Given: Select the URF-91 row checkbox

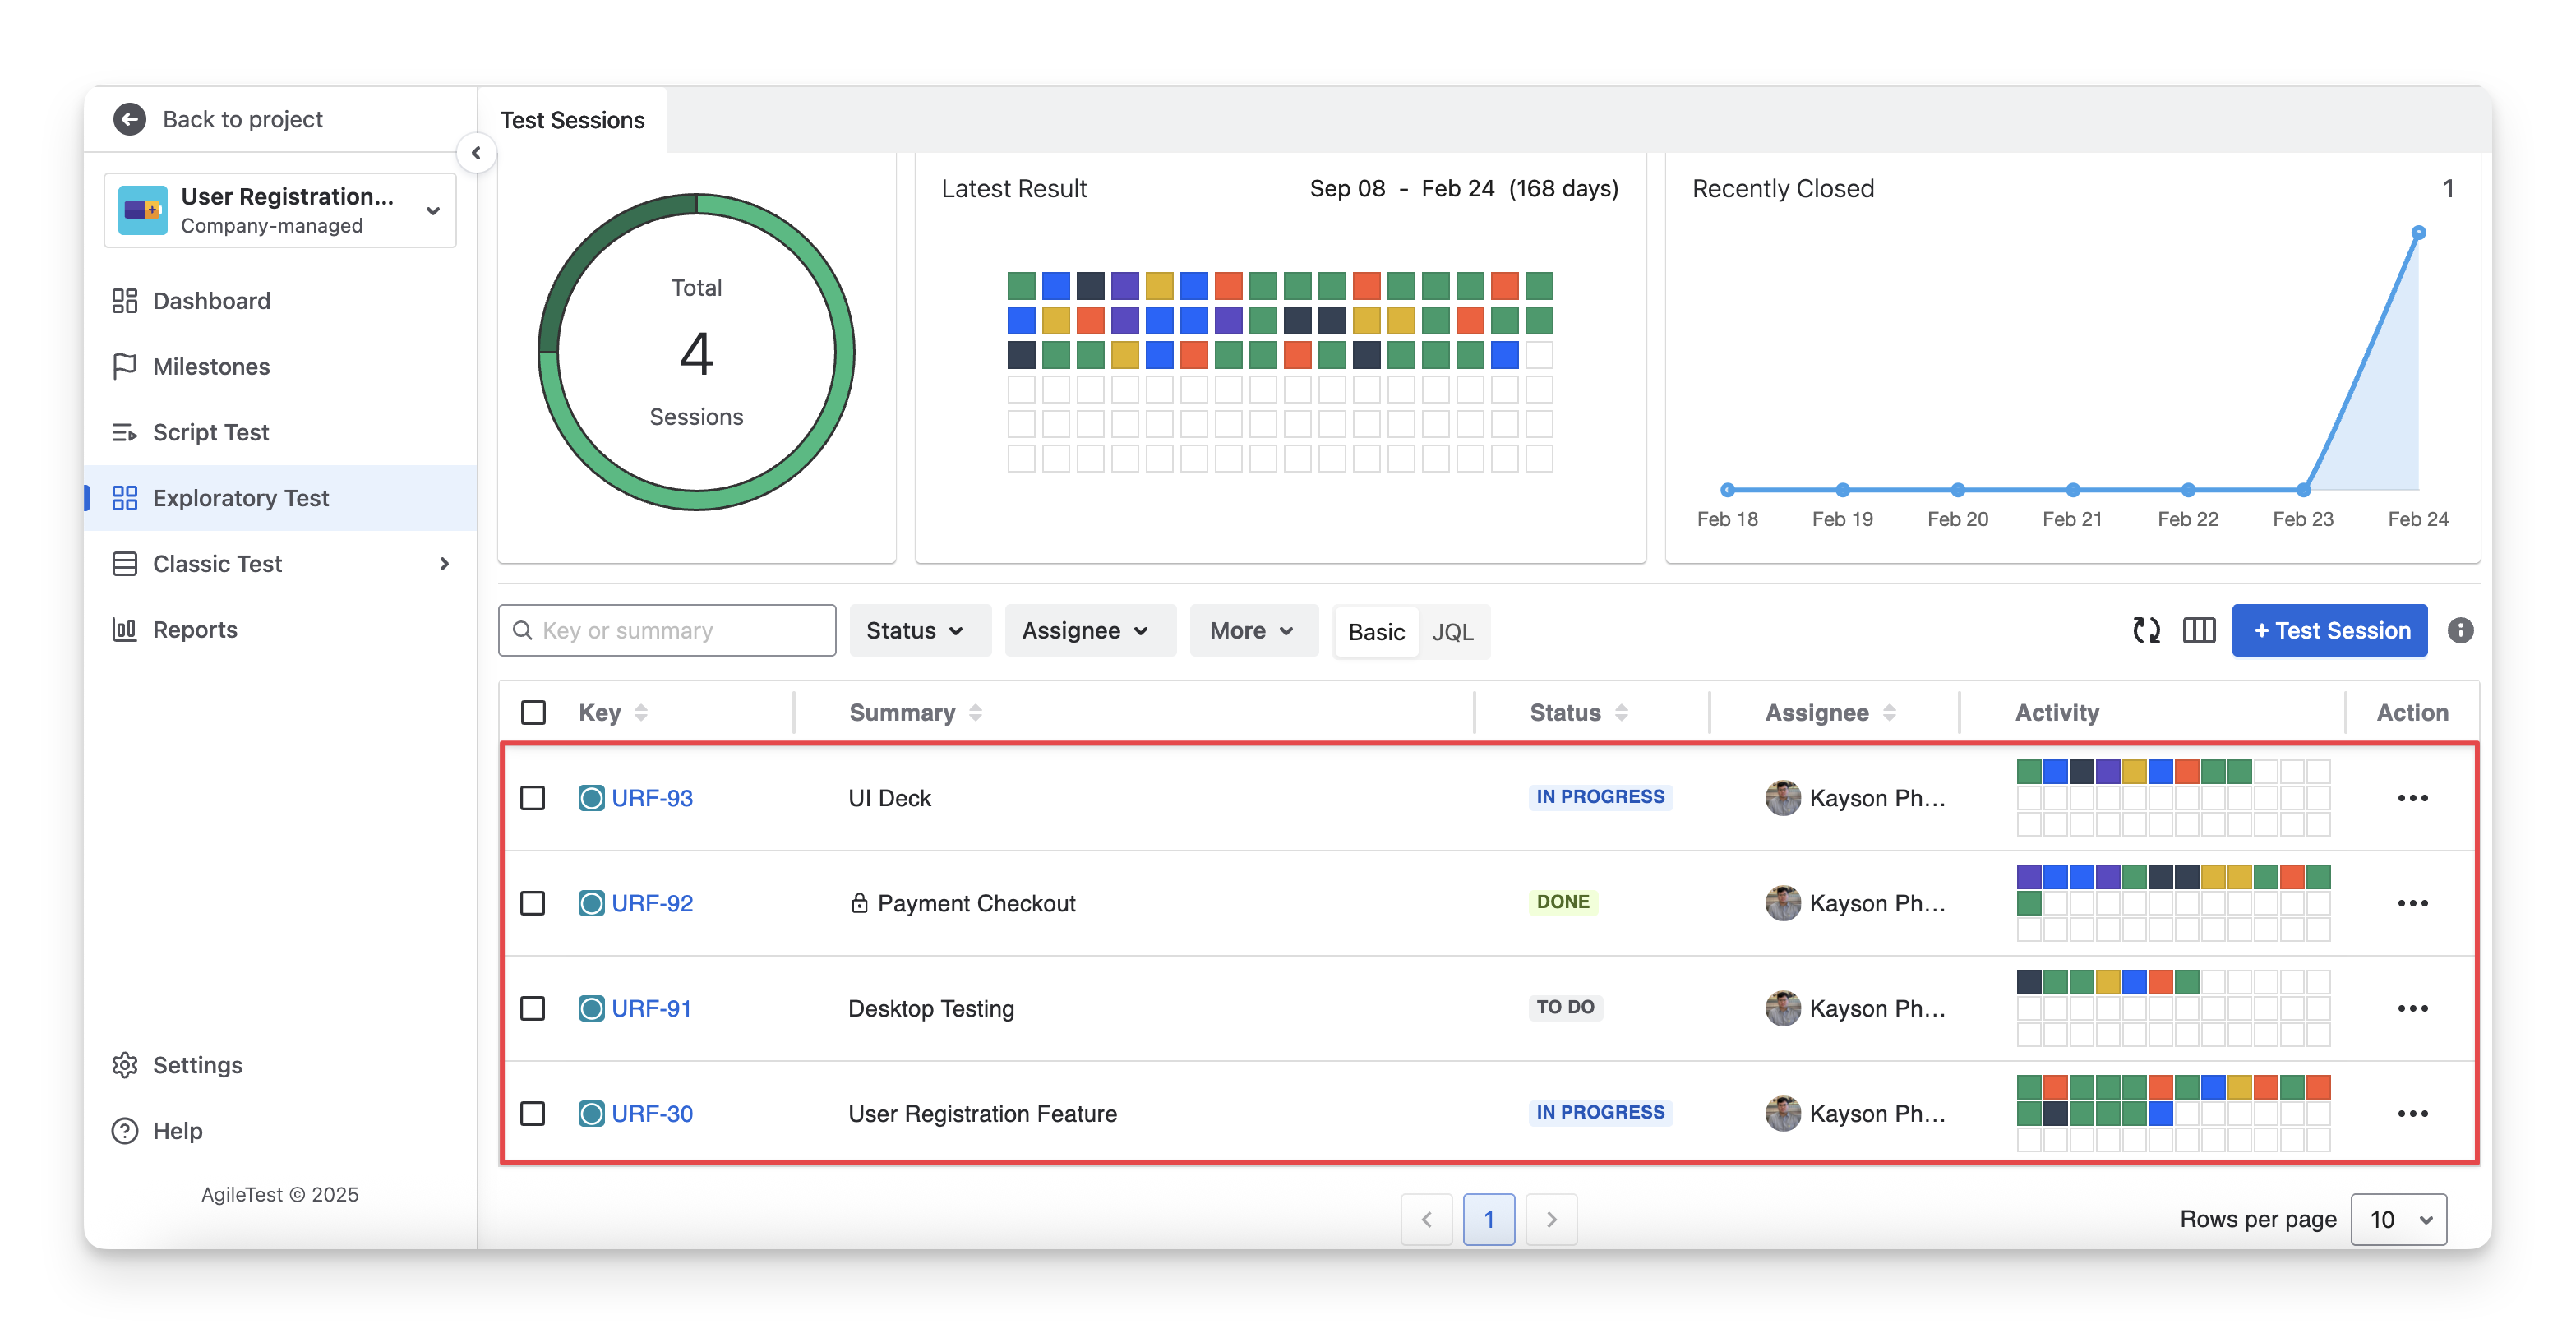Looking at the screenshot, I should (533, 1008).
